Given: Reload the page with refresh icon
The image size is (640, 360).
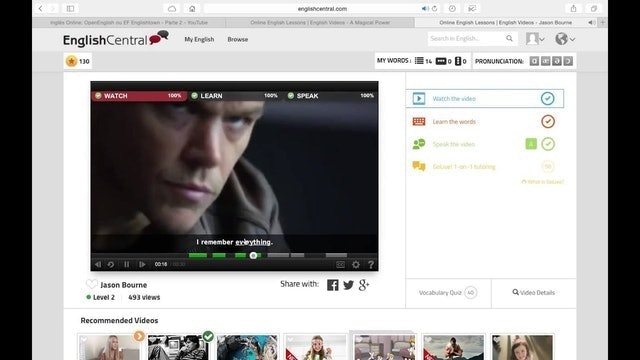Looking at the screenshot, I should pyautogui.click(x=434, y=9).
